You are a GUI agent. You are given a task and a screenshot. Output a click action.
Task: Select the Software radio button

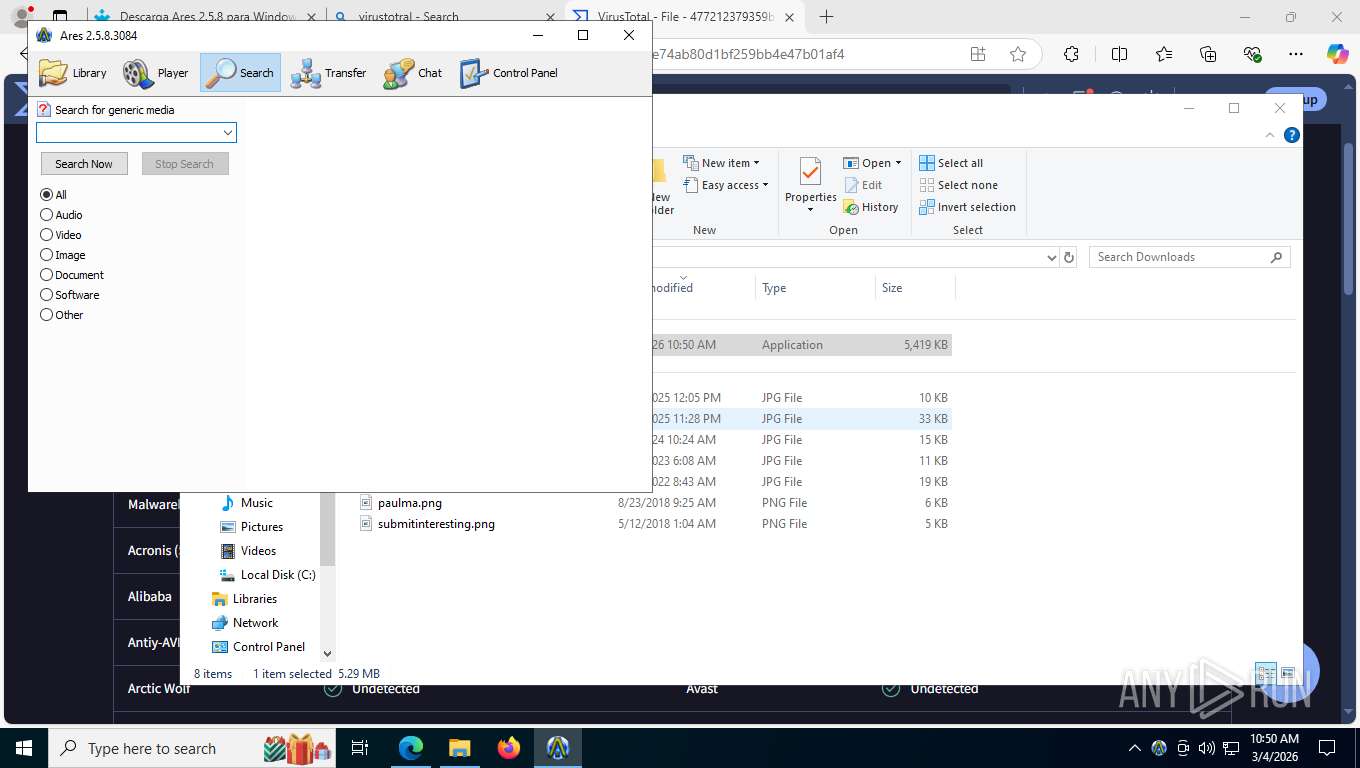pyautogui.click(x=46, y=295)
